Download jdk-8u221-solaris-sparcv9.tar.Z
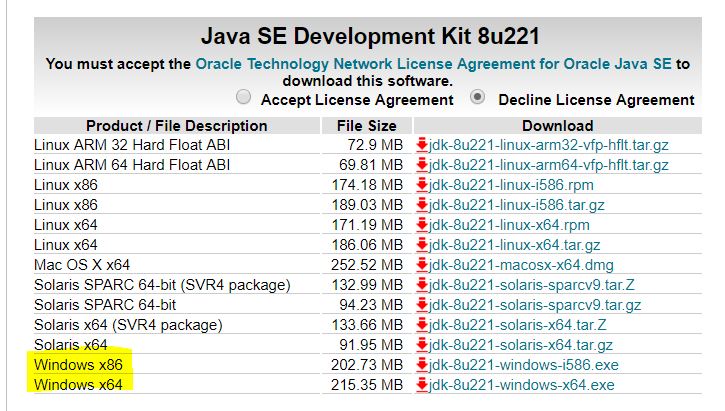 pyautogui.click(x=532, y=285)
